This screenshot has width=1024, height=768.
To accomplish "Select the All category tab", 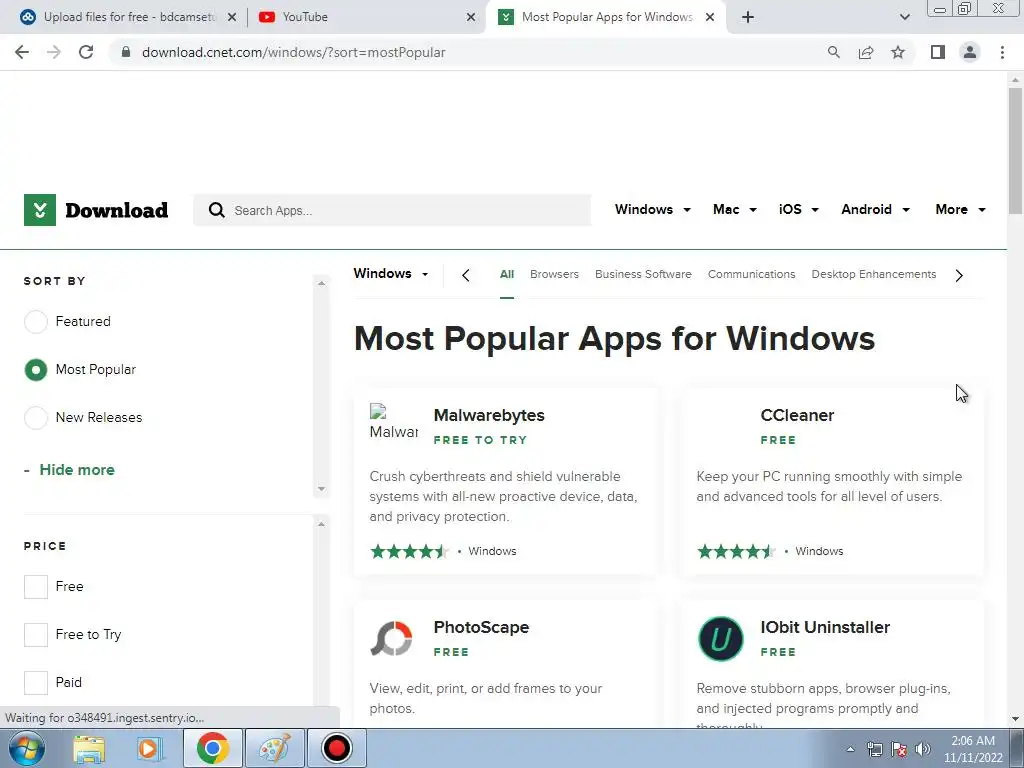I will click(x=507, y=274).
